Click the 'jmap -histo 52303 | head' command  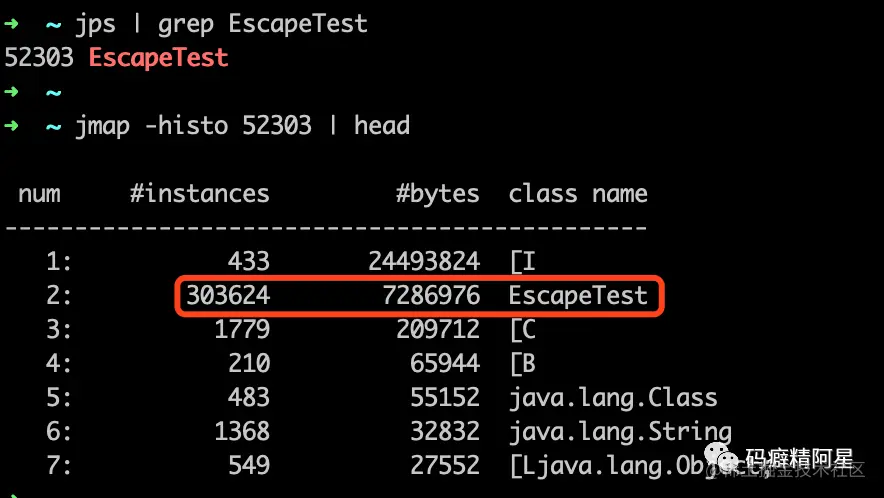(x=242, y=126)
